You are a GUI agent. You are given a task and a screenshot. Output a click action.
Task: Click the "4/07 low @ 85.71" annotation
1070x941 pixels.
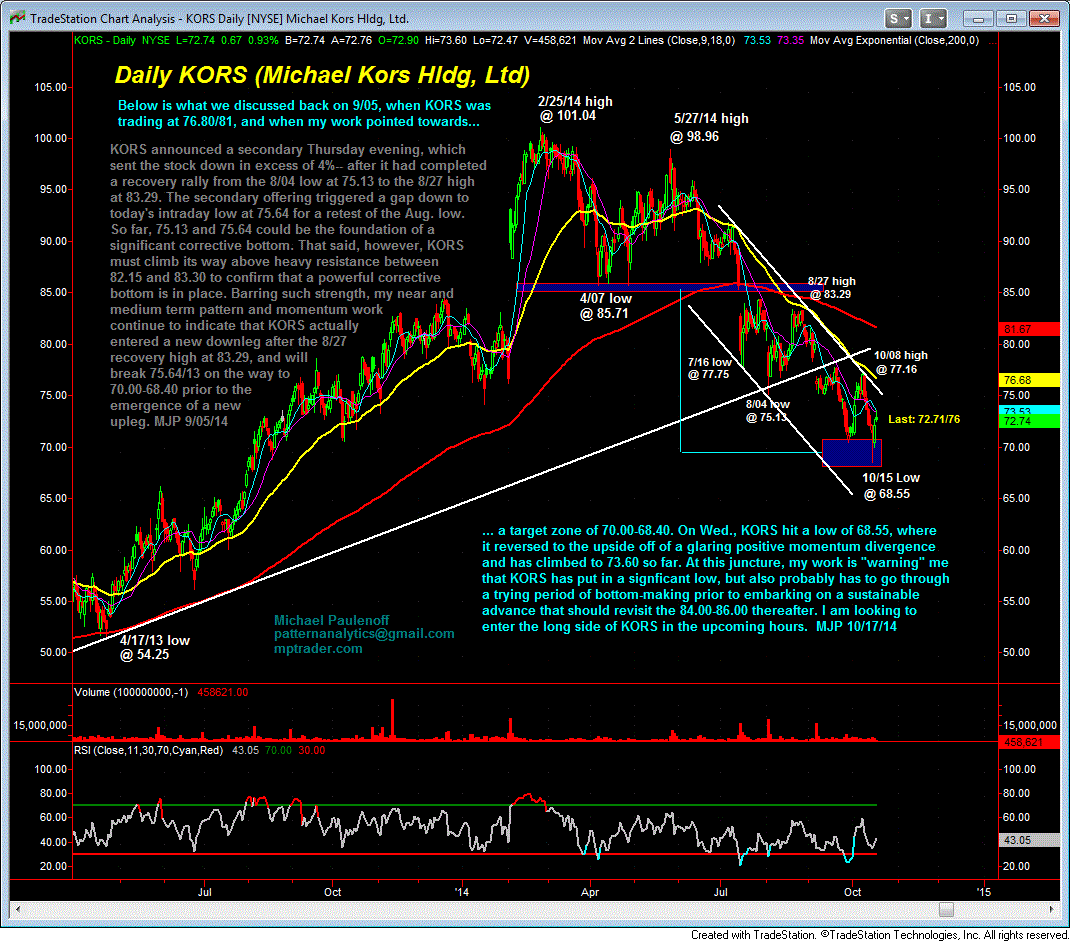tap(605, 306)
